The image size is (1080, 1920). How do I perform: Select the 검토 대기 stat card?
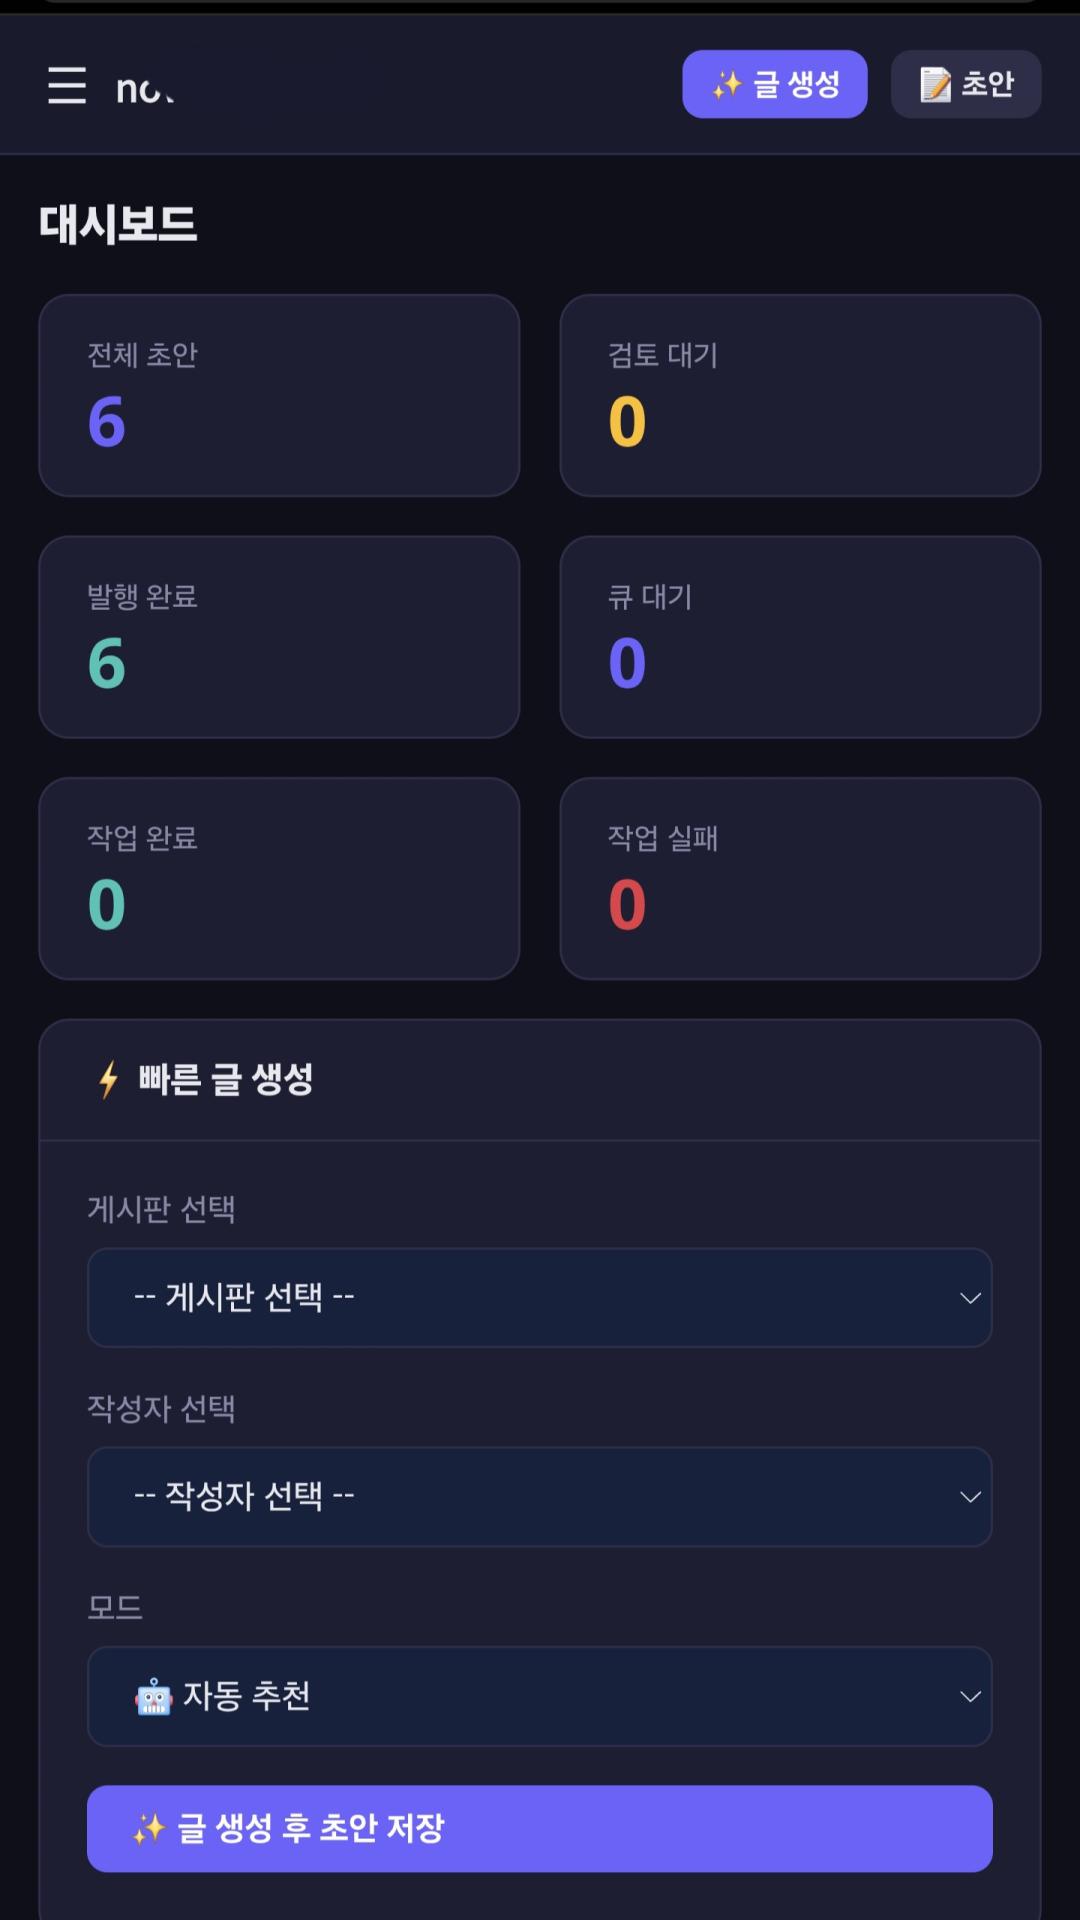click(x=800, y=396)
